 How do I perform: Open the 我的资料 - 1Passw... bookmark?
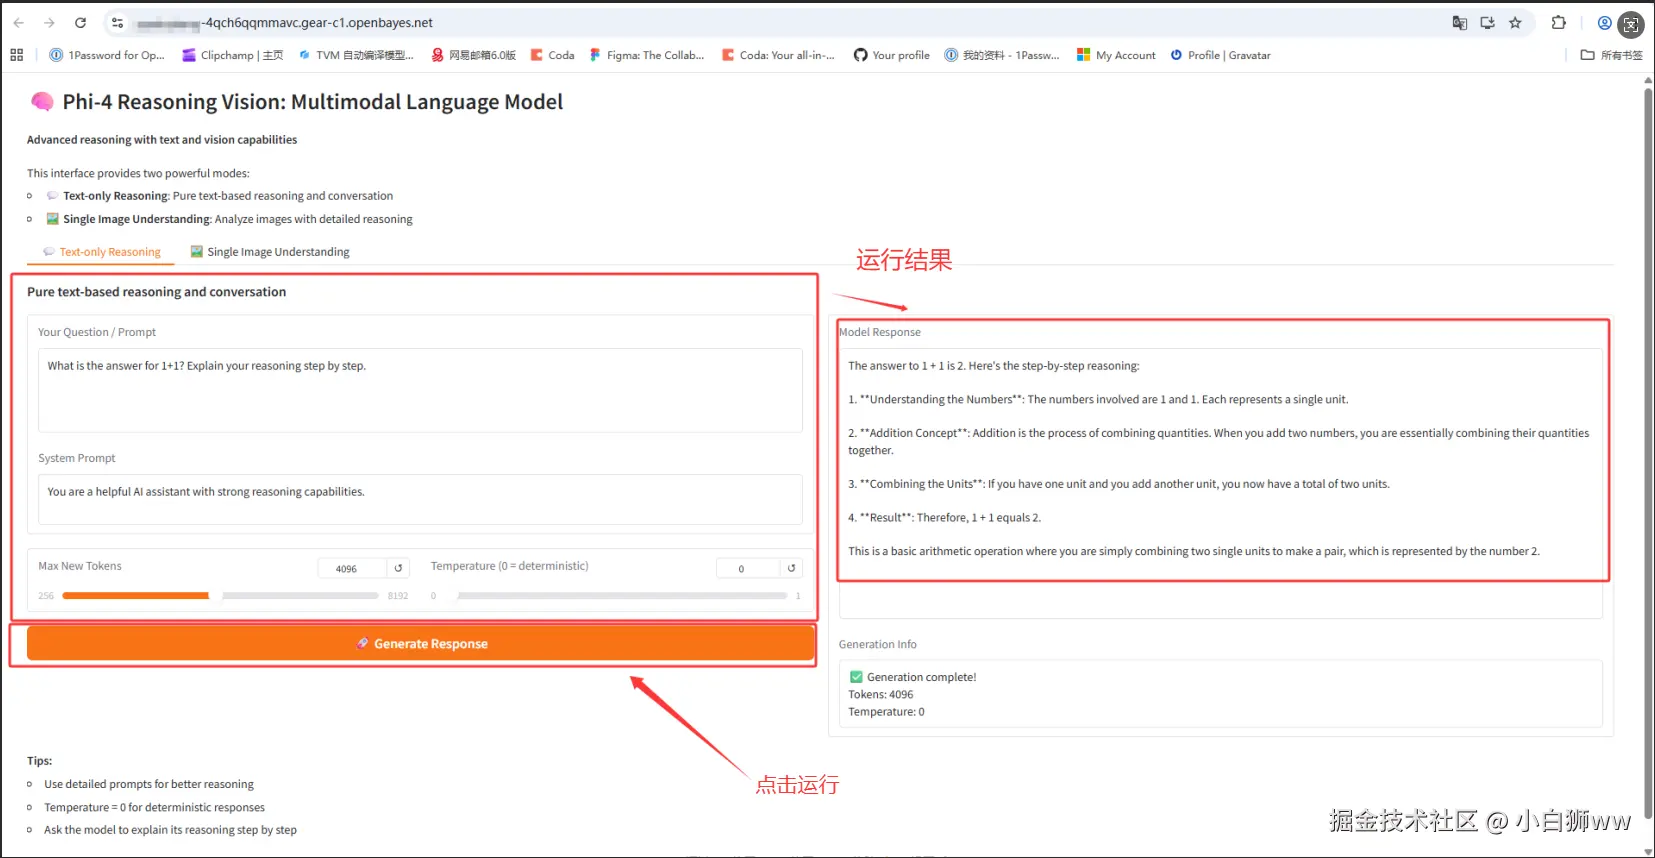click(1002, 55)
